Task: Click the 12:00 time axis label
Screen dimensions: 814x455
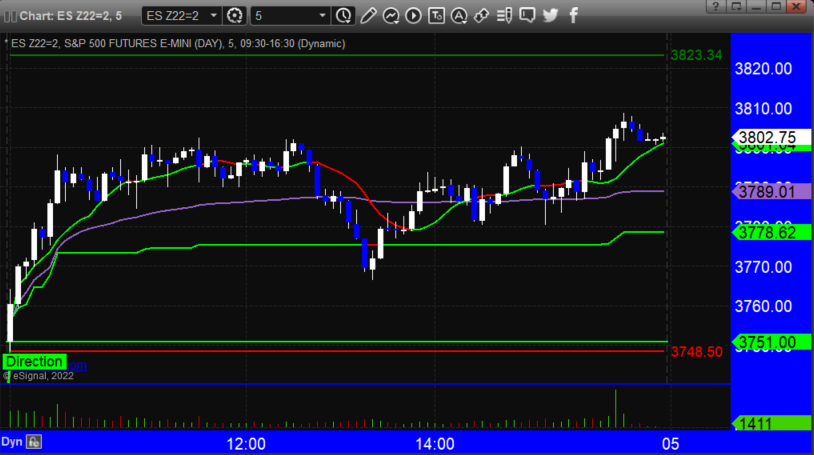Action: coord(246,444)
